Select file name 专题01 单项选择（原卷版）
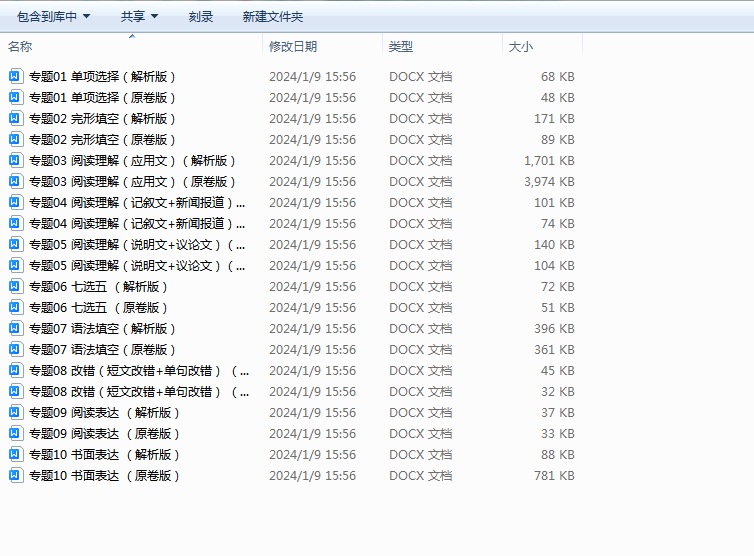This screenshot has width=754, height=556. [102, 98]
